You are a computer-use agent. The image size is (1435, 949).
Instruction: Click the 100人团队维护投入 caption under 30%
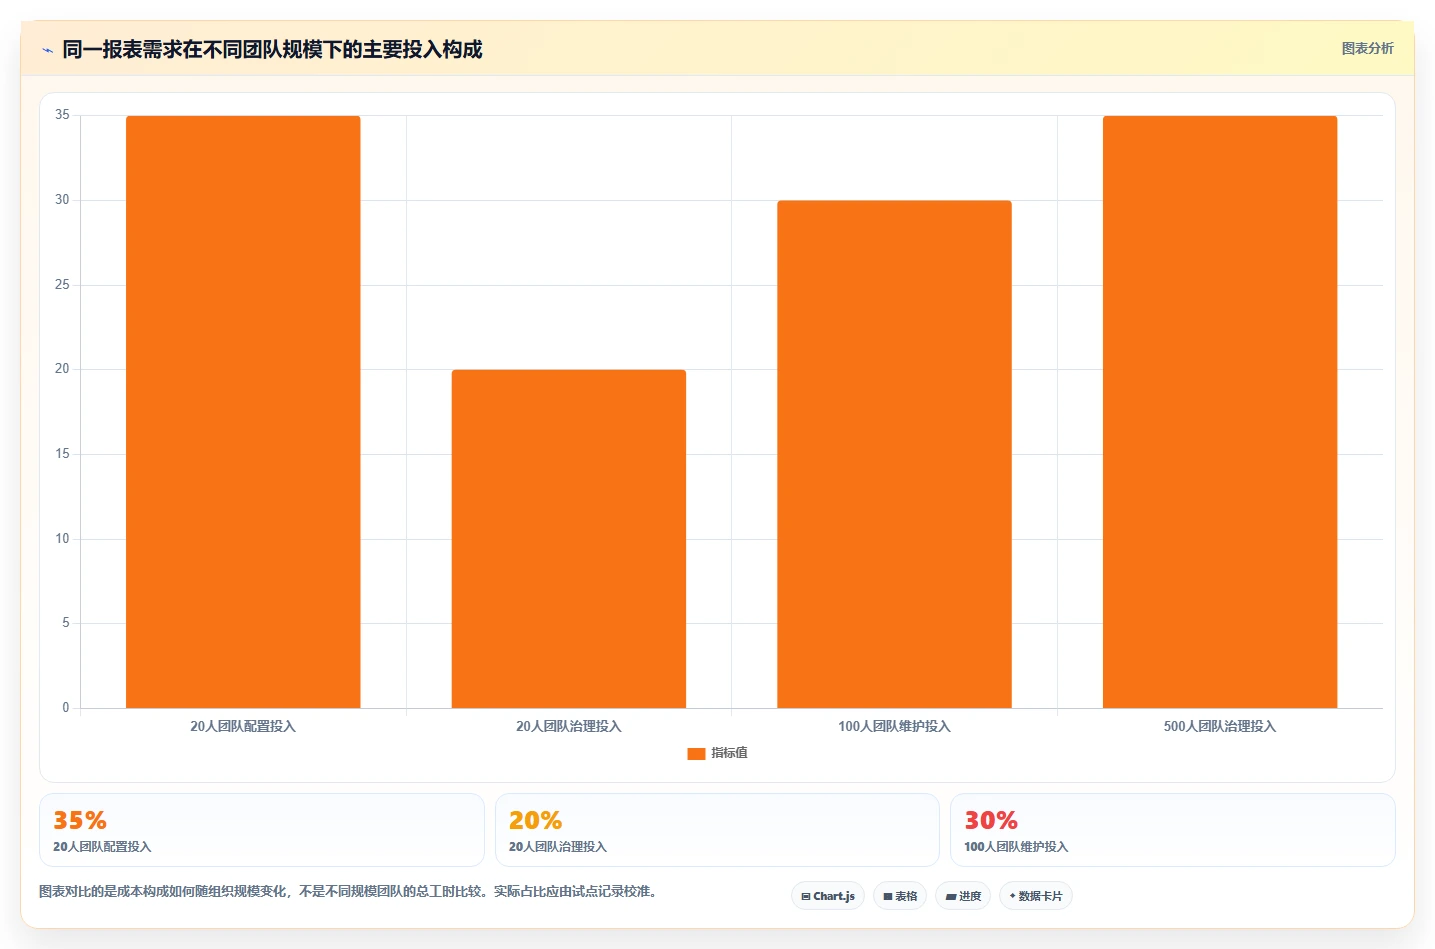click(1016, 846)
